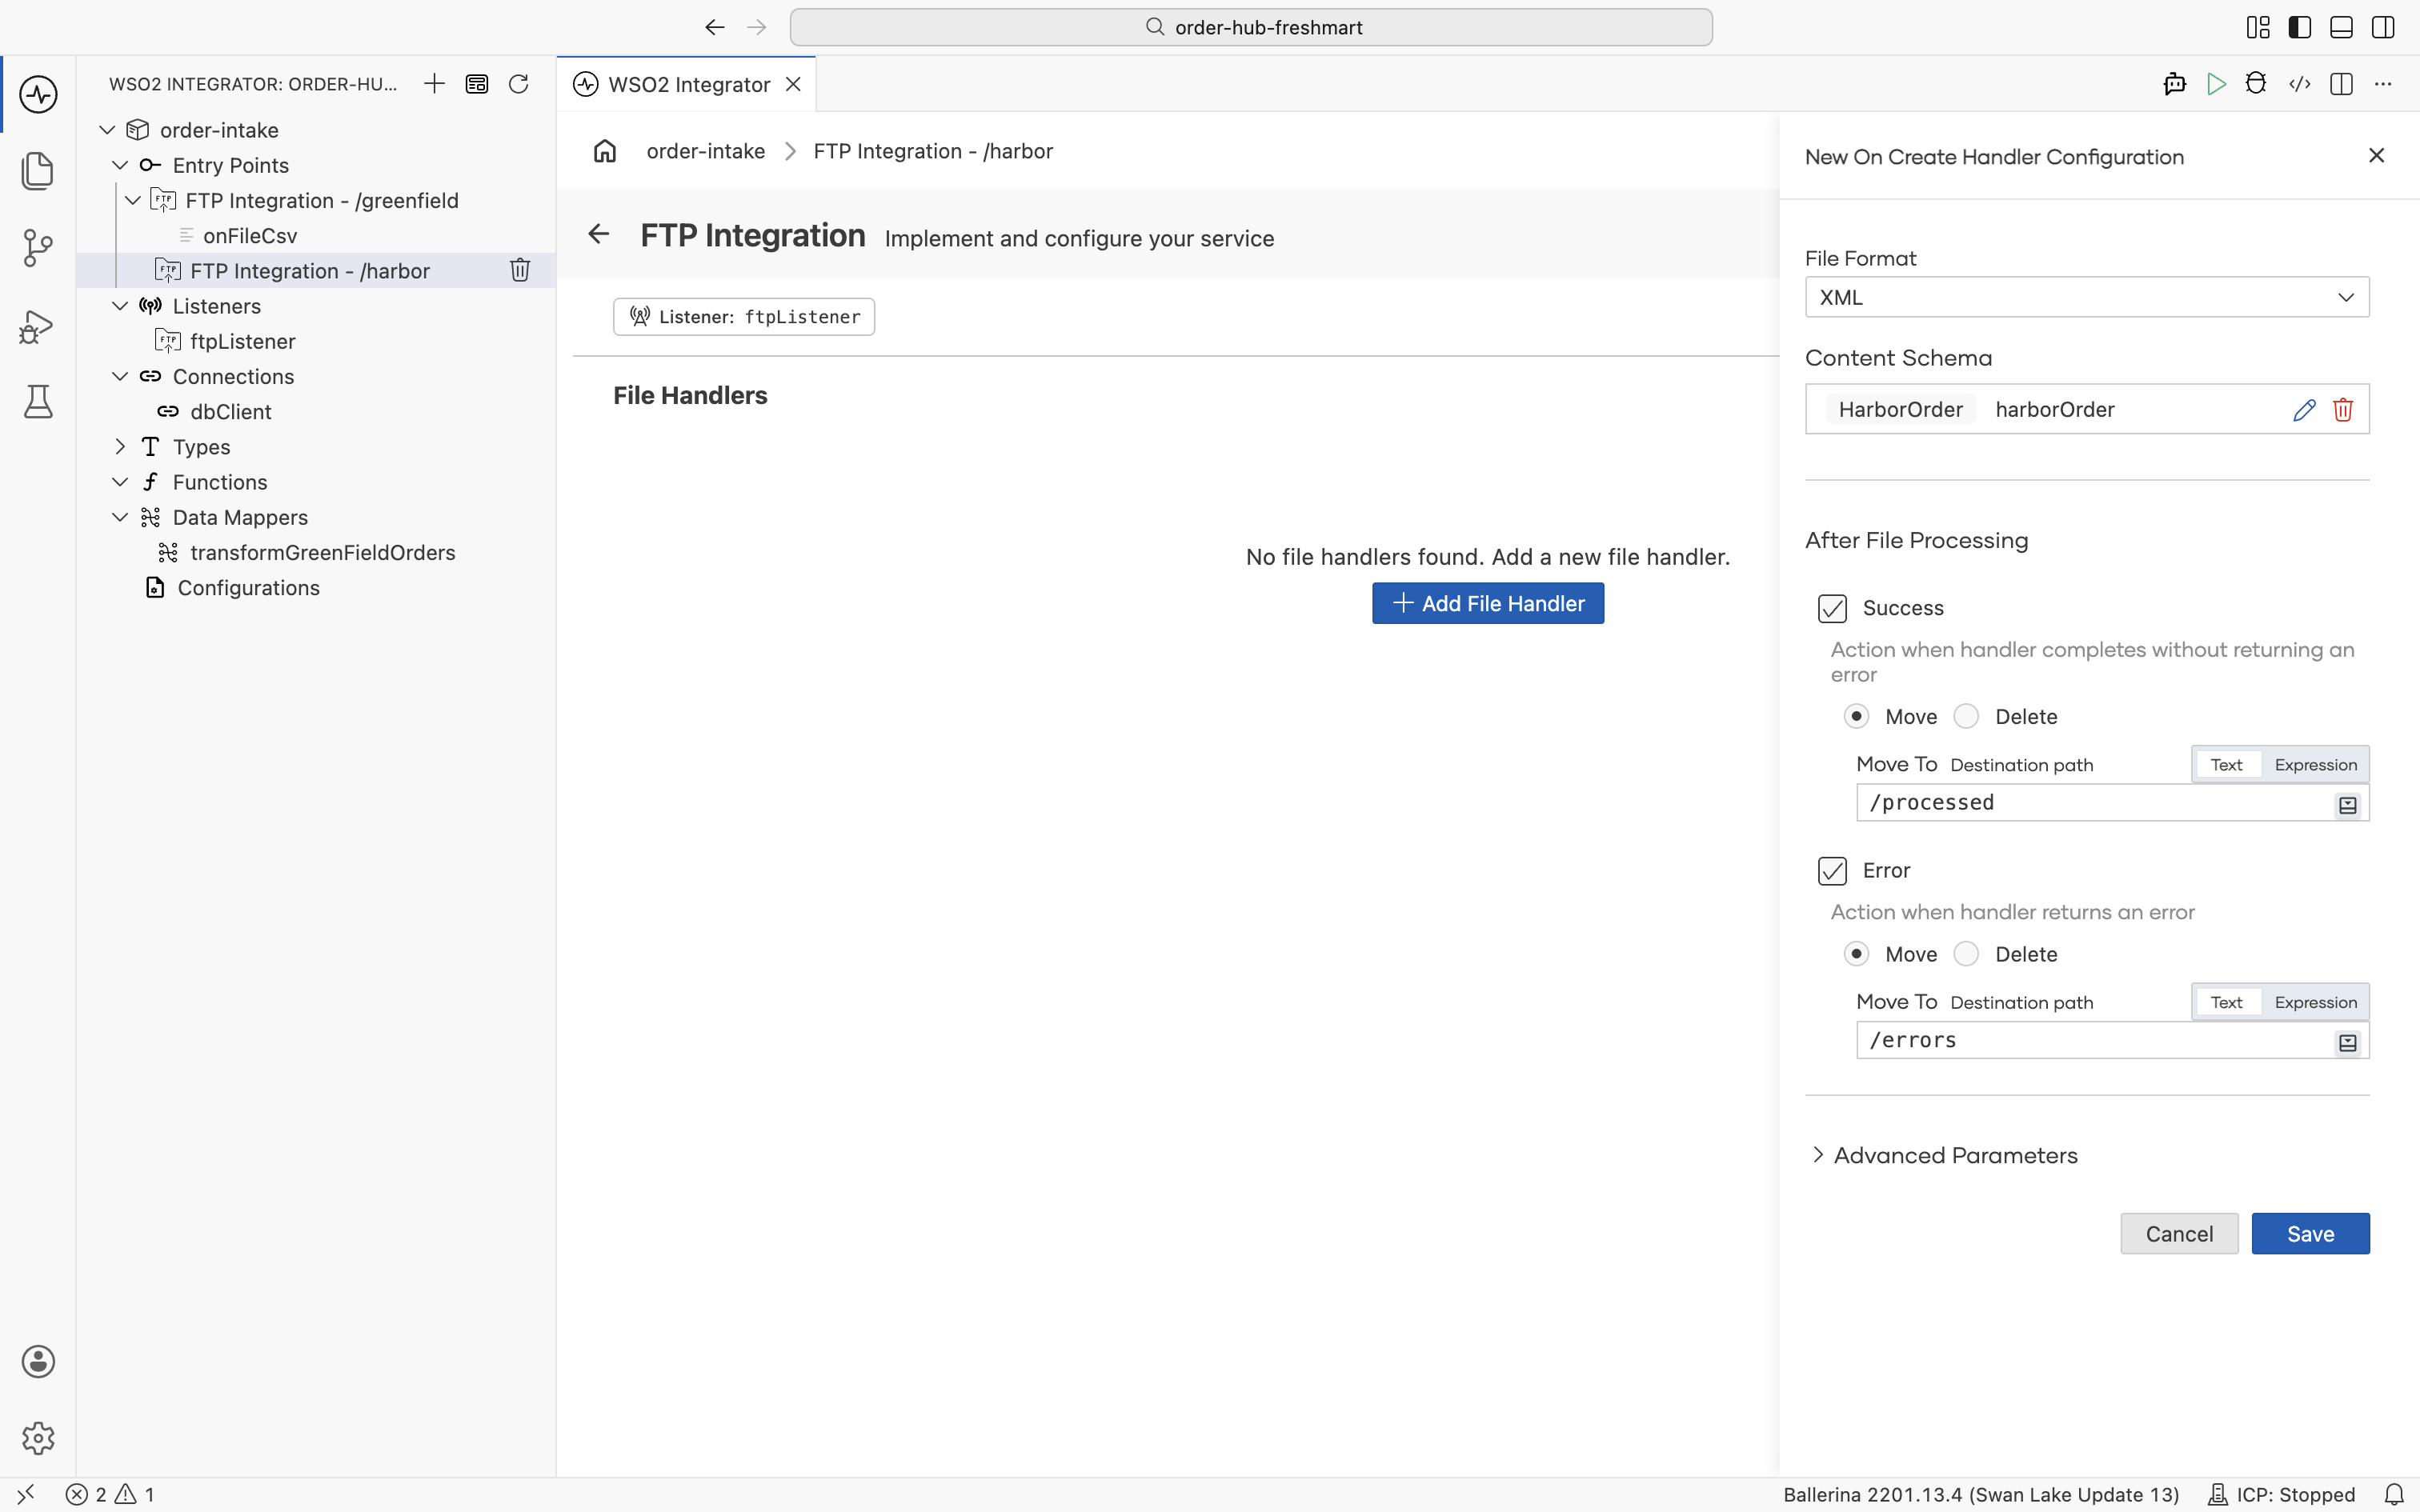Switch Error Move To field to Expression mode

[2315, 1002]
